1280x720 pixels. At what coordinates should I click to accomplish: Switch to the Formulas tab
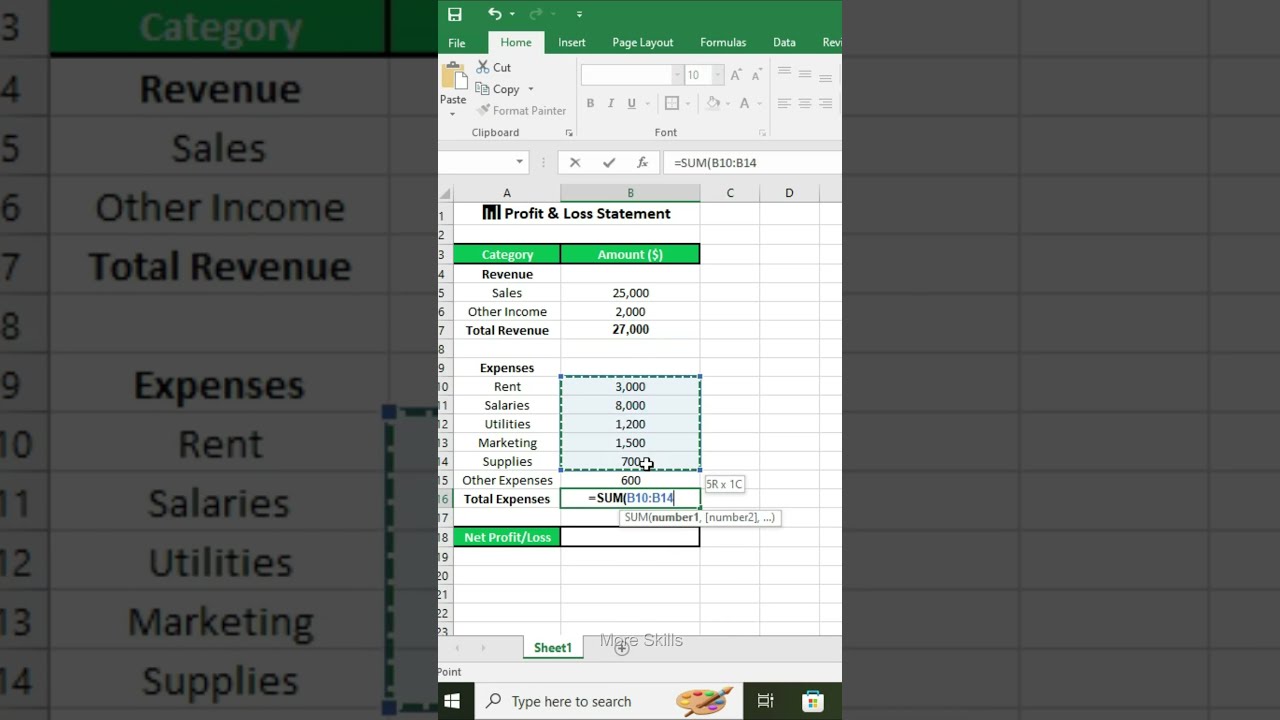pyautogui.click(x=723, y=42)
